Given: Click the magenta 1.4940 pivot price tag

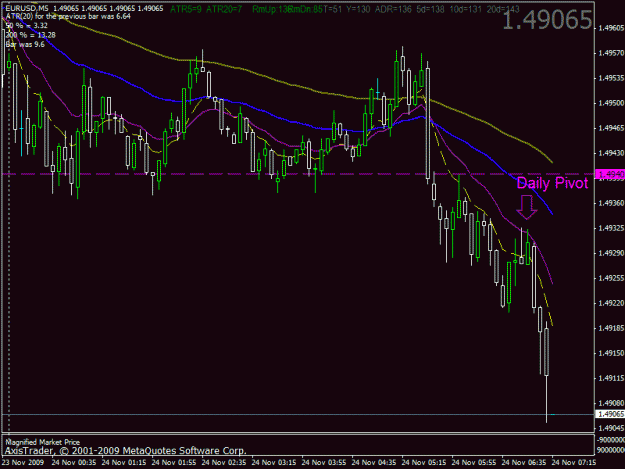Looking at the screenshot, I should [x=609, y=174].
